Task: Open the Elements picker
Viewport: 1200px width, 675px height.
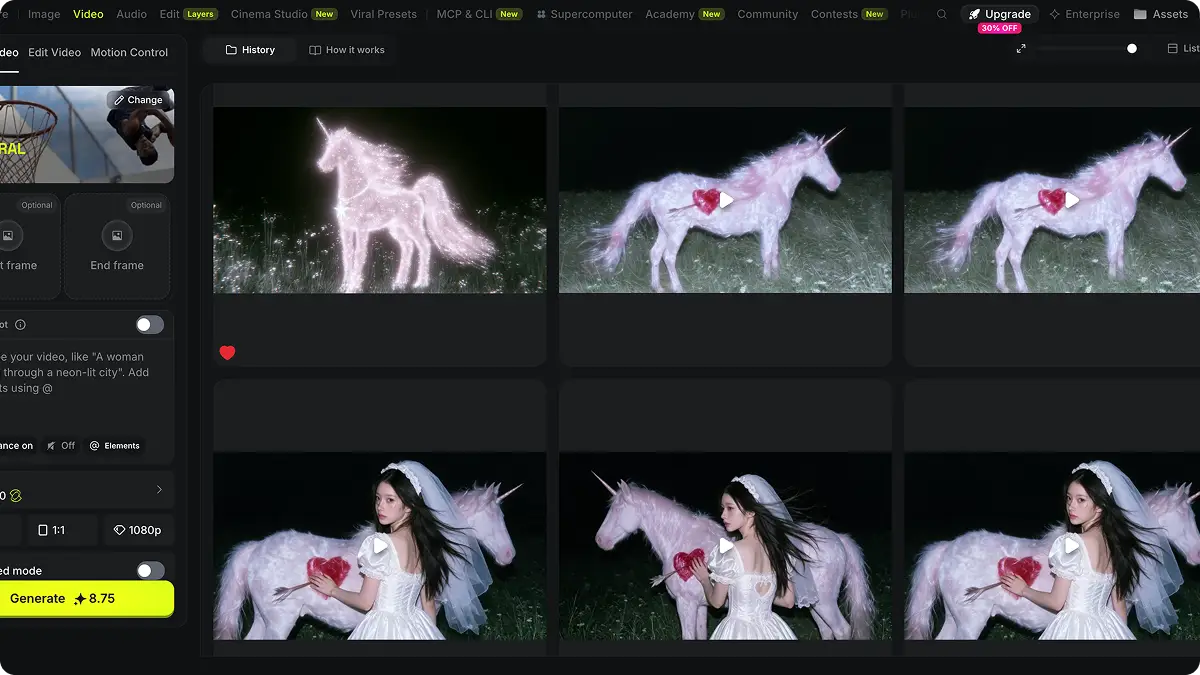Action: pyautogui.click(x=115, y=446)
